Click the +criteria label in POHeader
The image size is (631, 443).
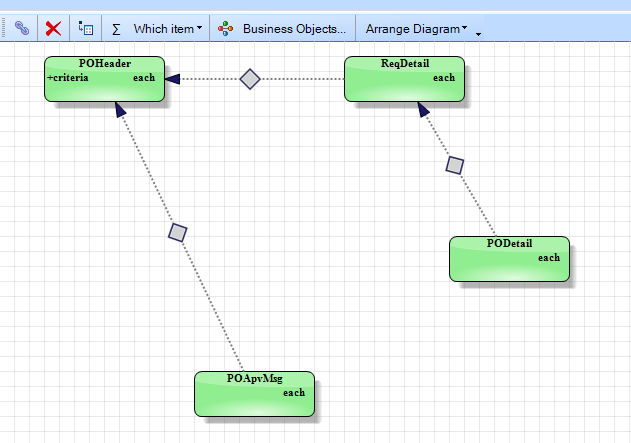click(x=68, y=78)
